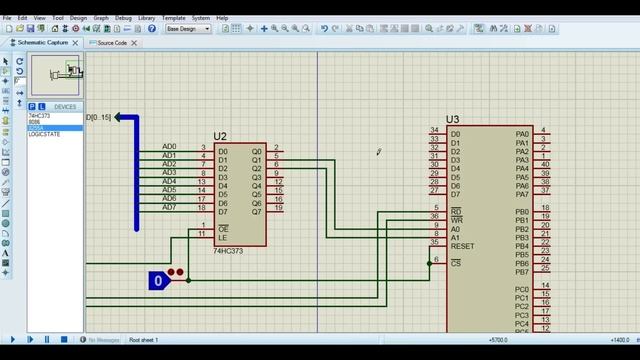640x360 pixels.
Task: Open project with folder icon
Action: (20, 29)
